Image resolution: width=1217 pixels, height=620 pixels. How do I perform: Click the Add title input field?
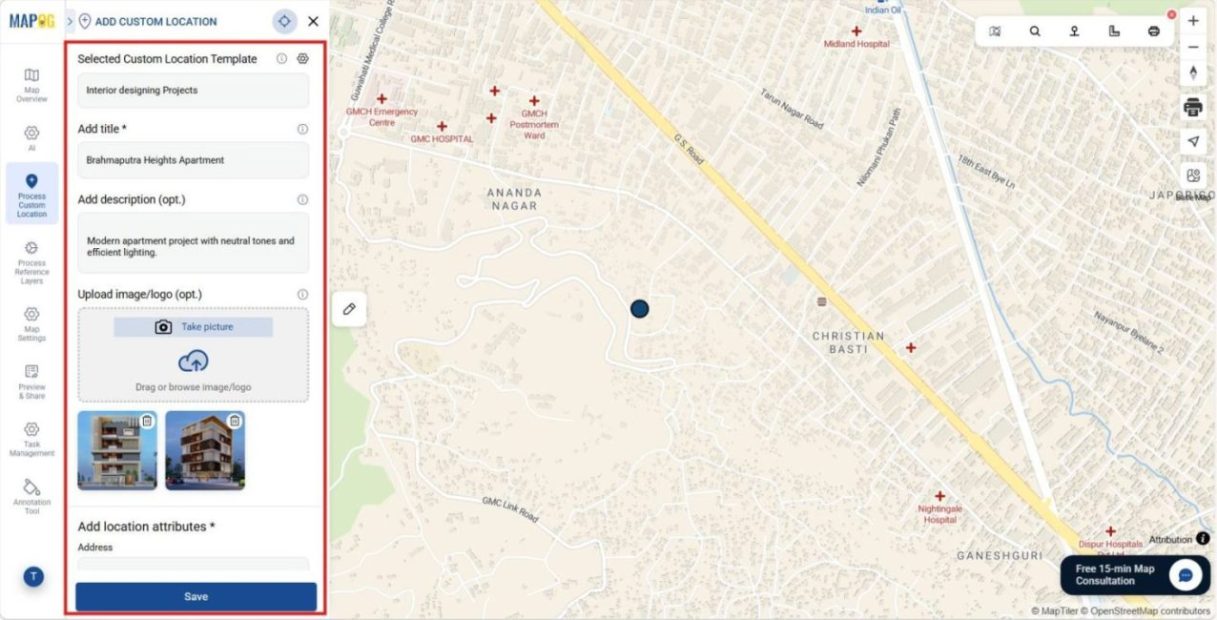193,160
